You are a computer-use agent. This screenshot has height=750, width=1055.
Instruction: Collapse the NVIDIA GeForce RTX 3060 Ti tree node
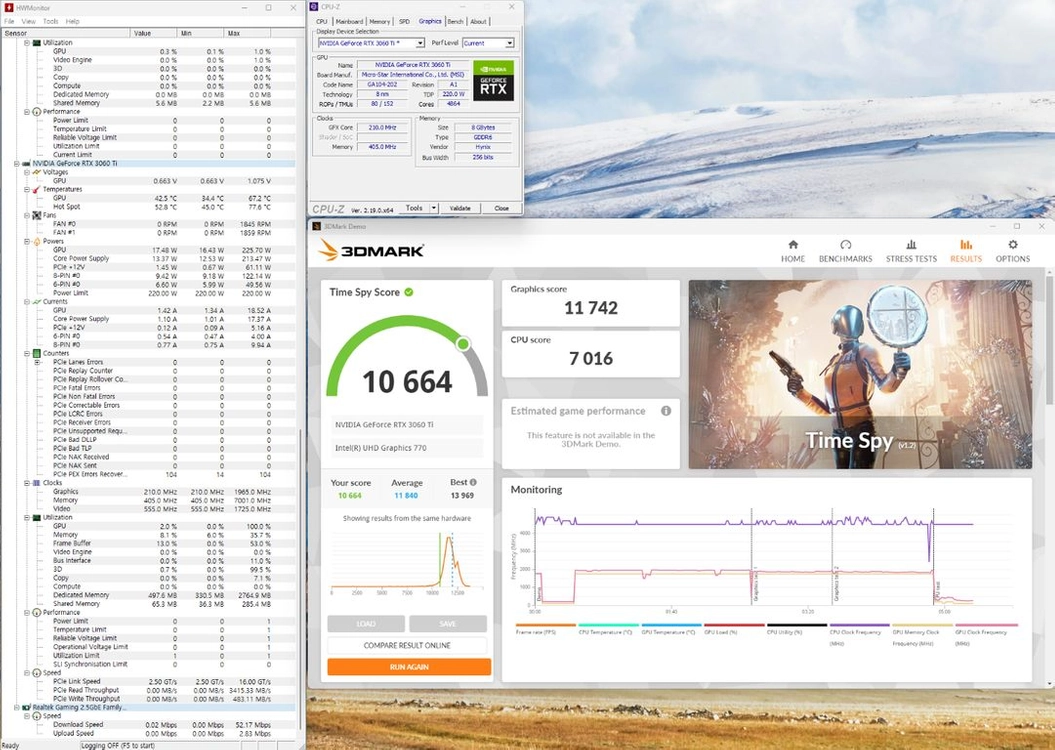pos(17,163)
